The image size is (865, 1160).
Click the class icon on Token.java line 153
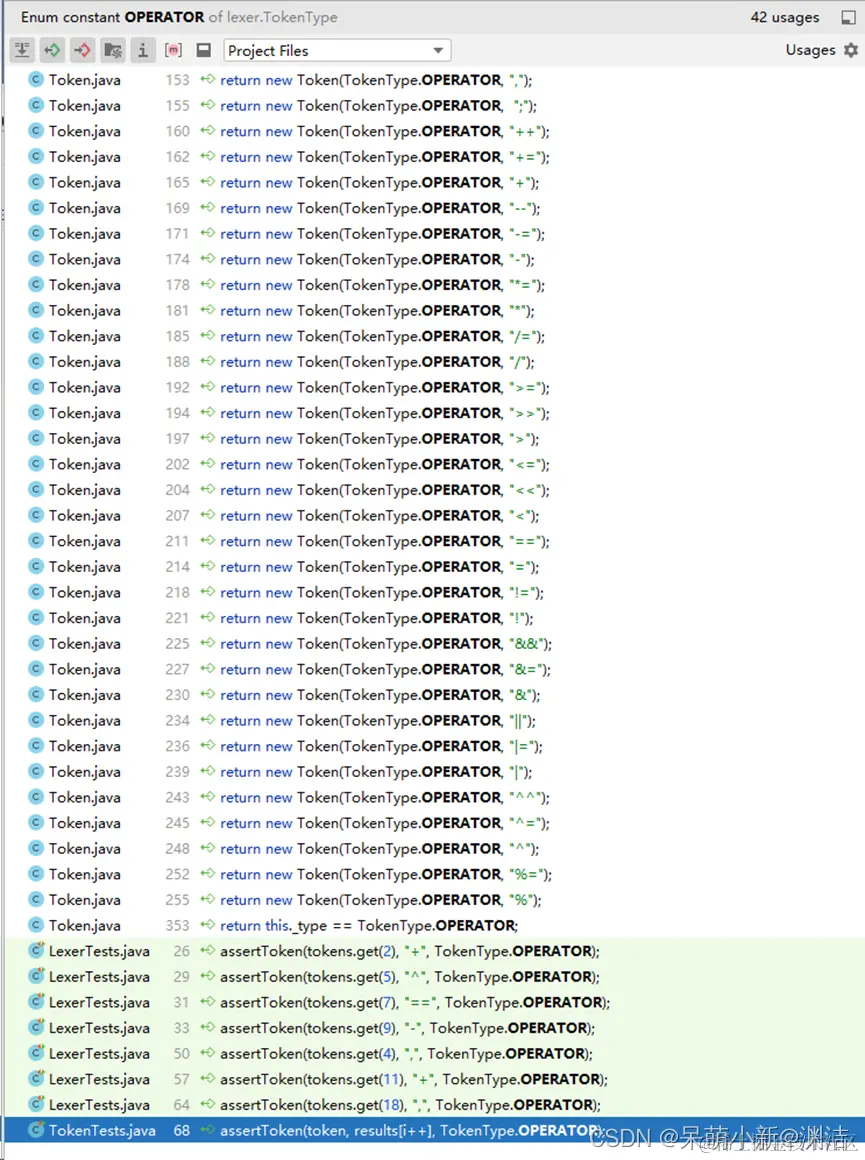point(36,79)
